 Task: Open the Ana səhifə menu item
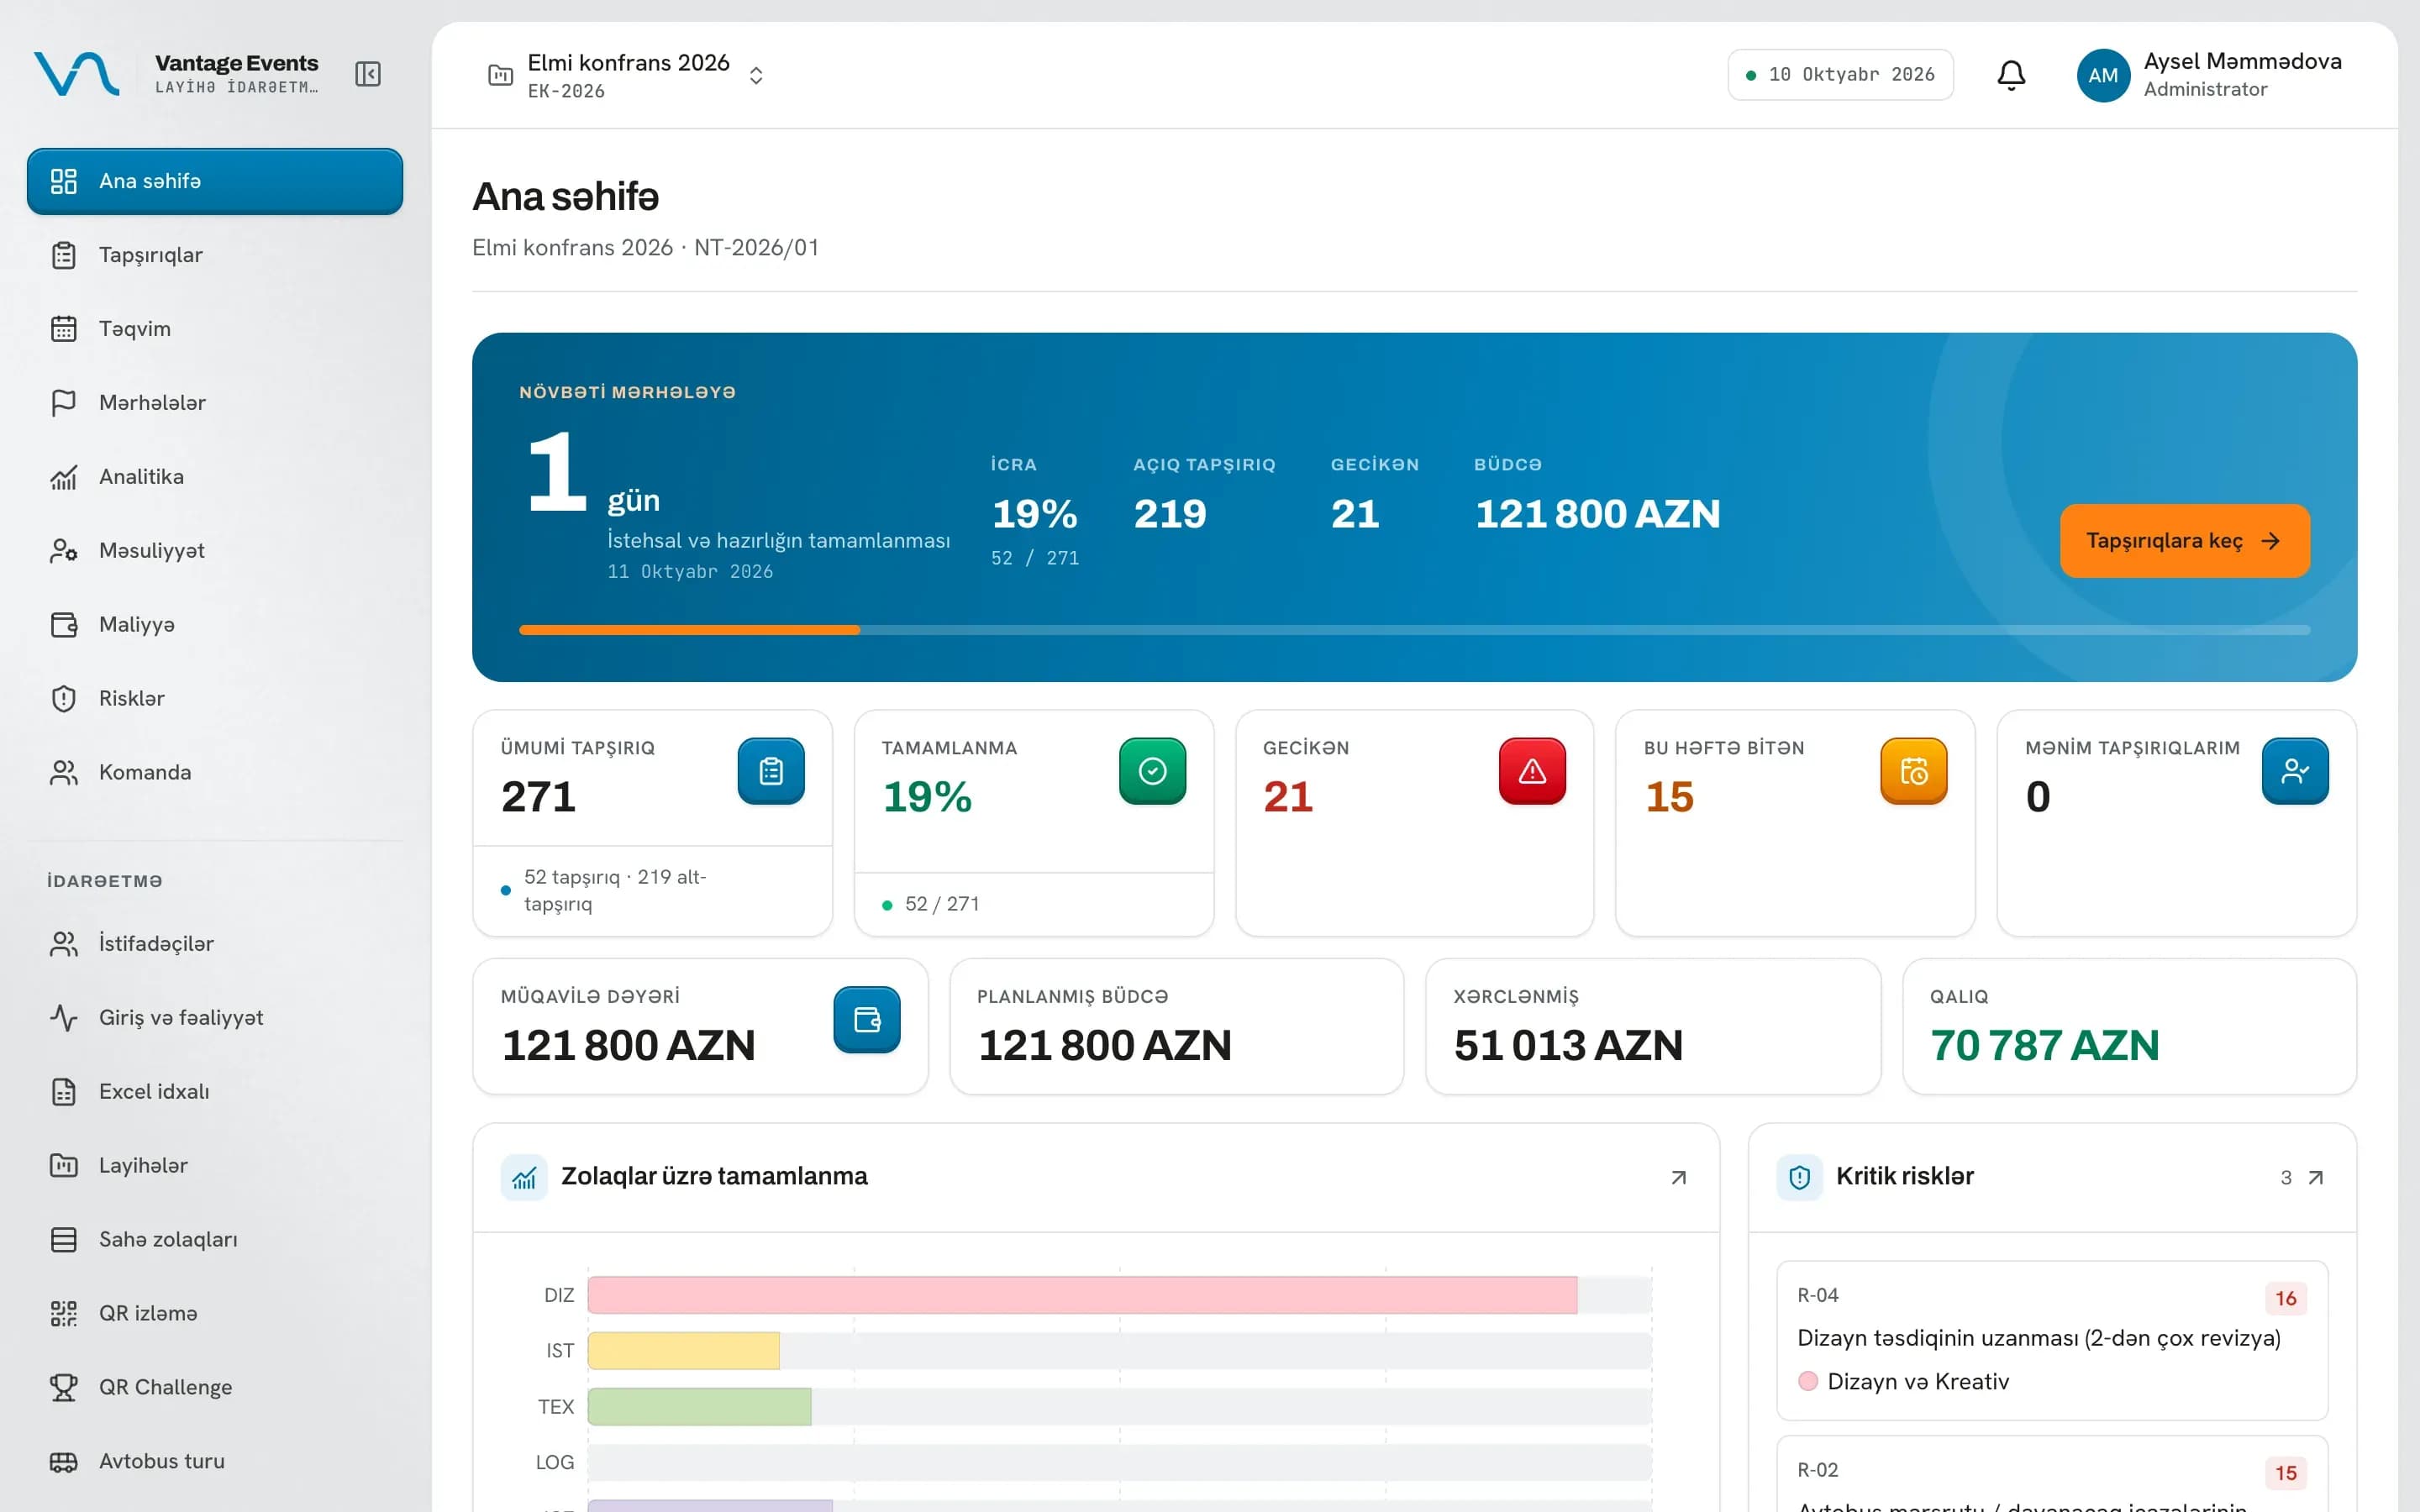point(215,181)
